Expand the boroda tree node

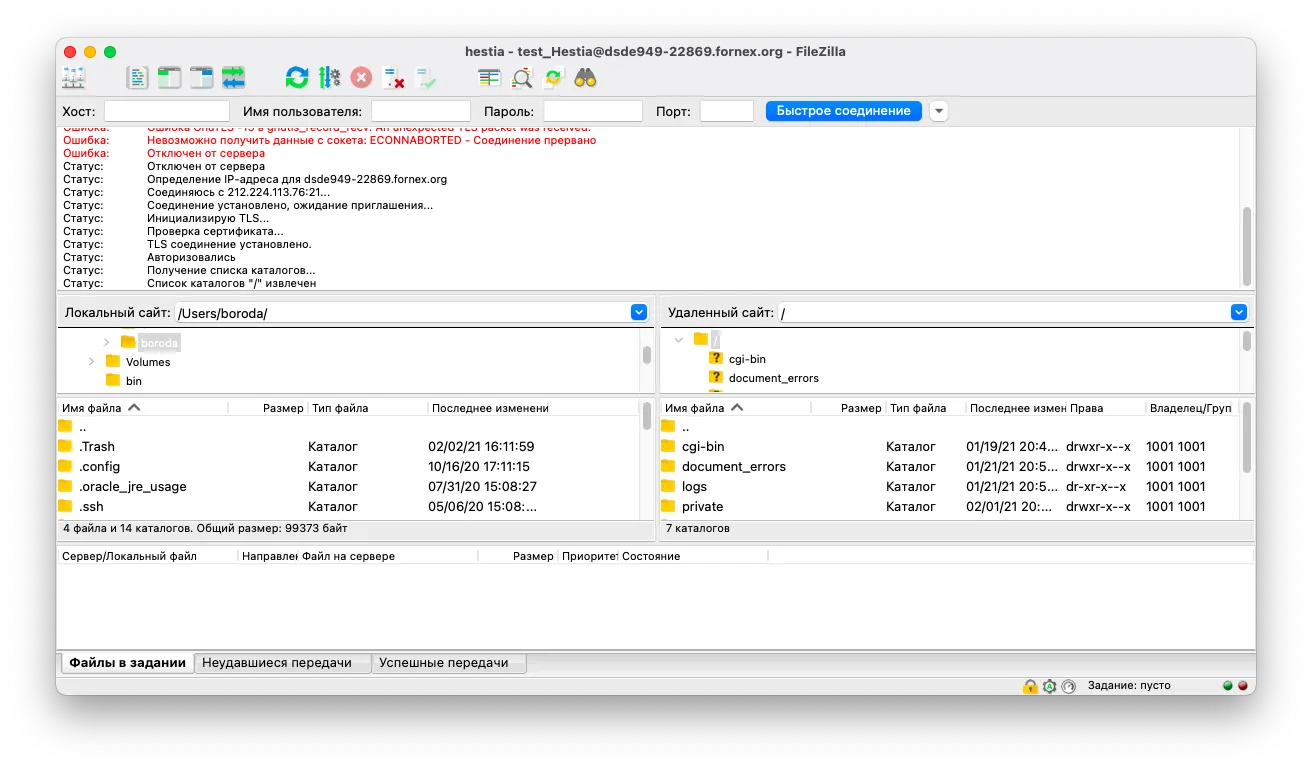[x=107, y=342]
